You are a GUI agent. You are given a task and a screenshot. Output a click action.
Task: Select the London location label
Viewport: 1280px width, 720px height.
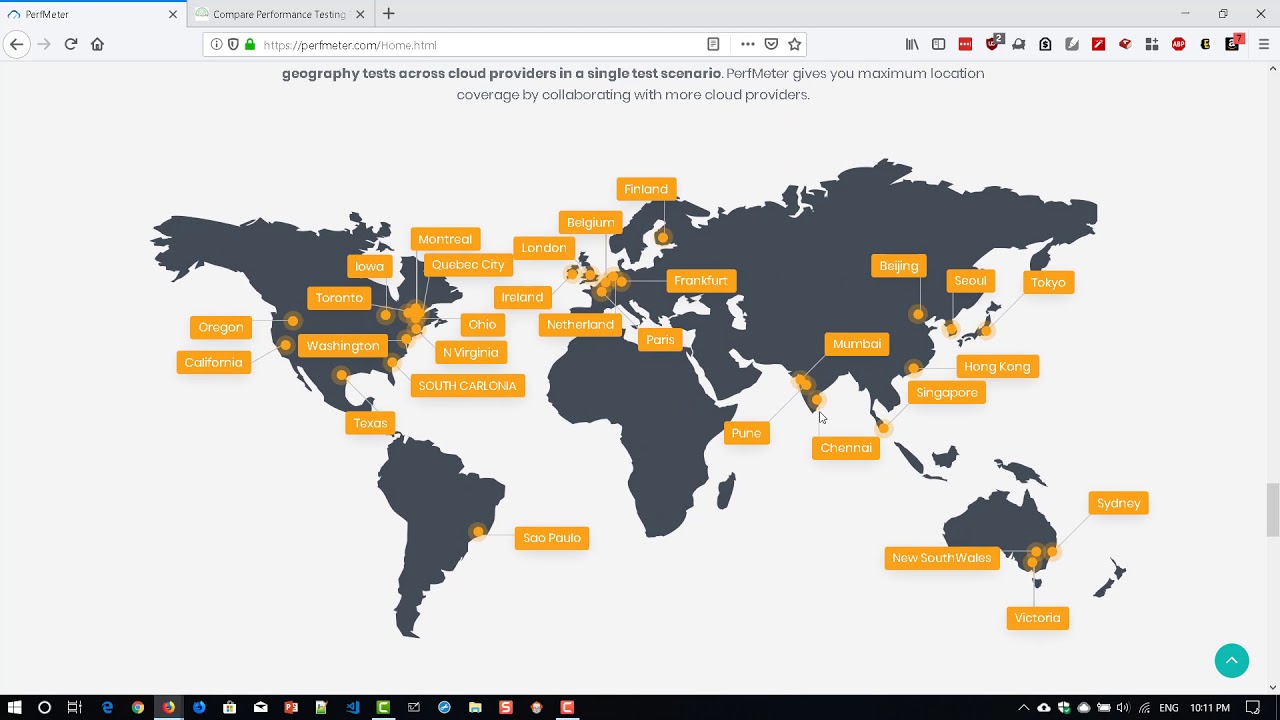(544, 248)
